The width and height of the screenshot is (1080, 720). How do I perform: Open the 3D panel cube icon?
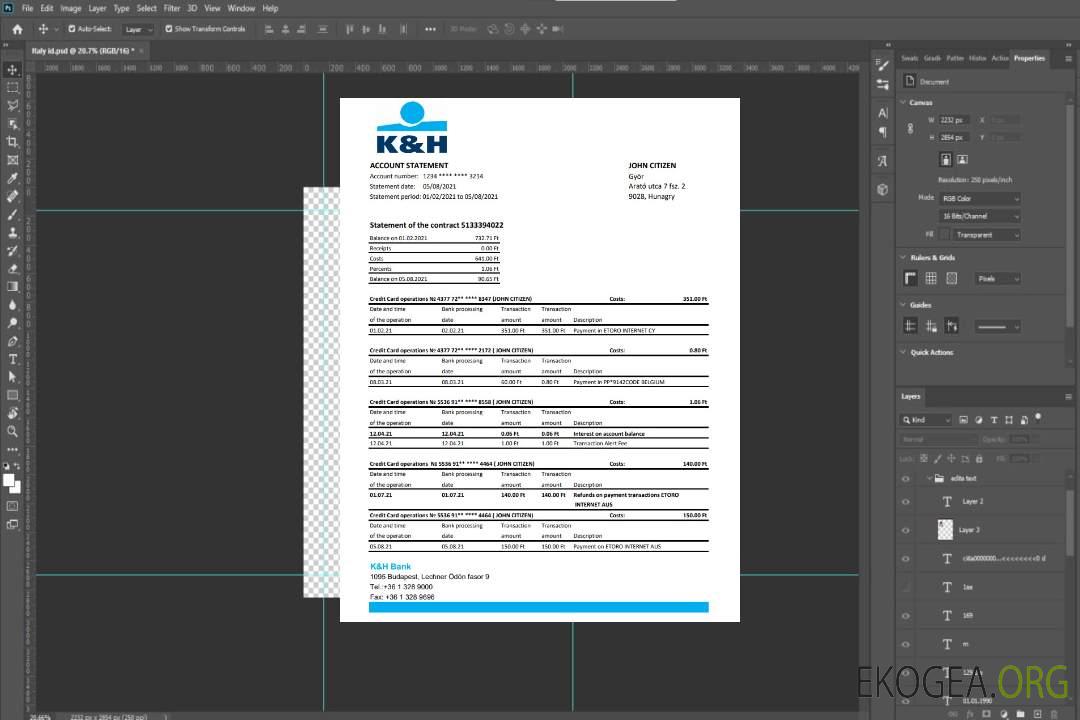click(x=883, y=189)
